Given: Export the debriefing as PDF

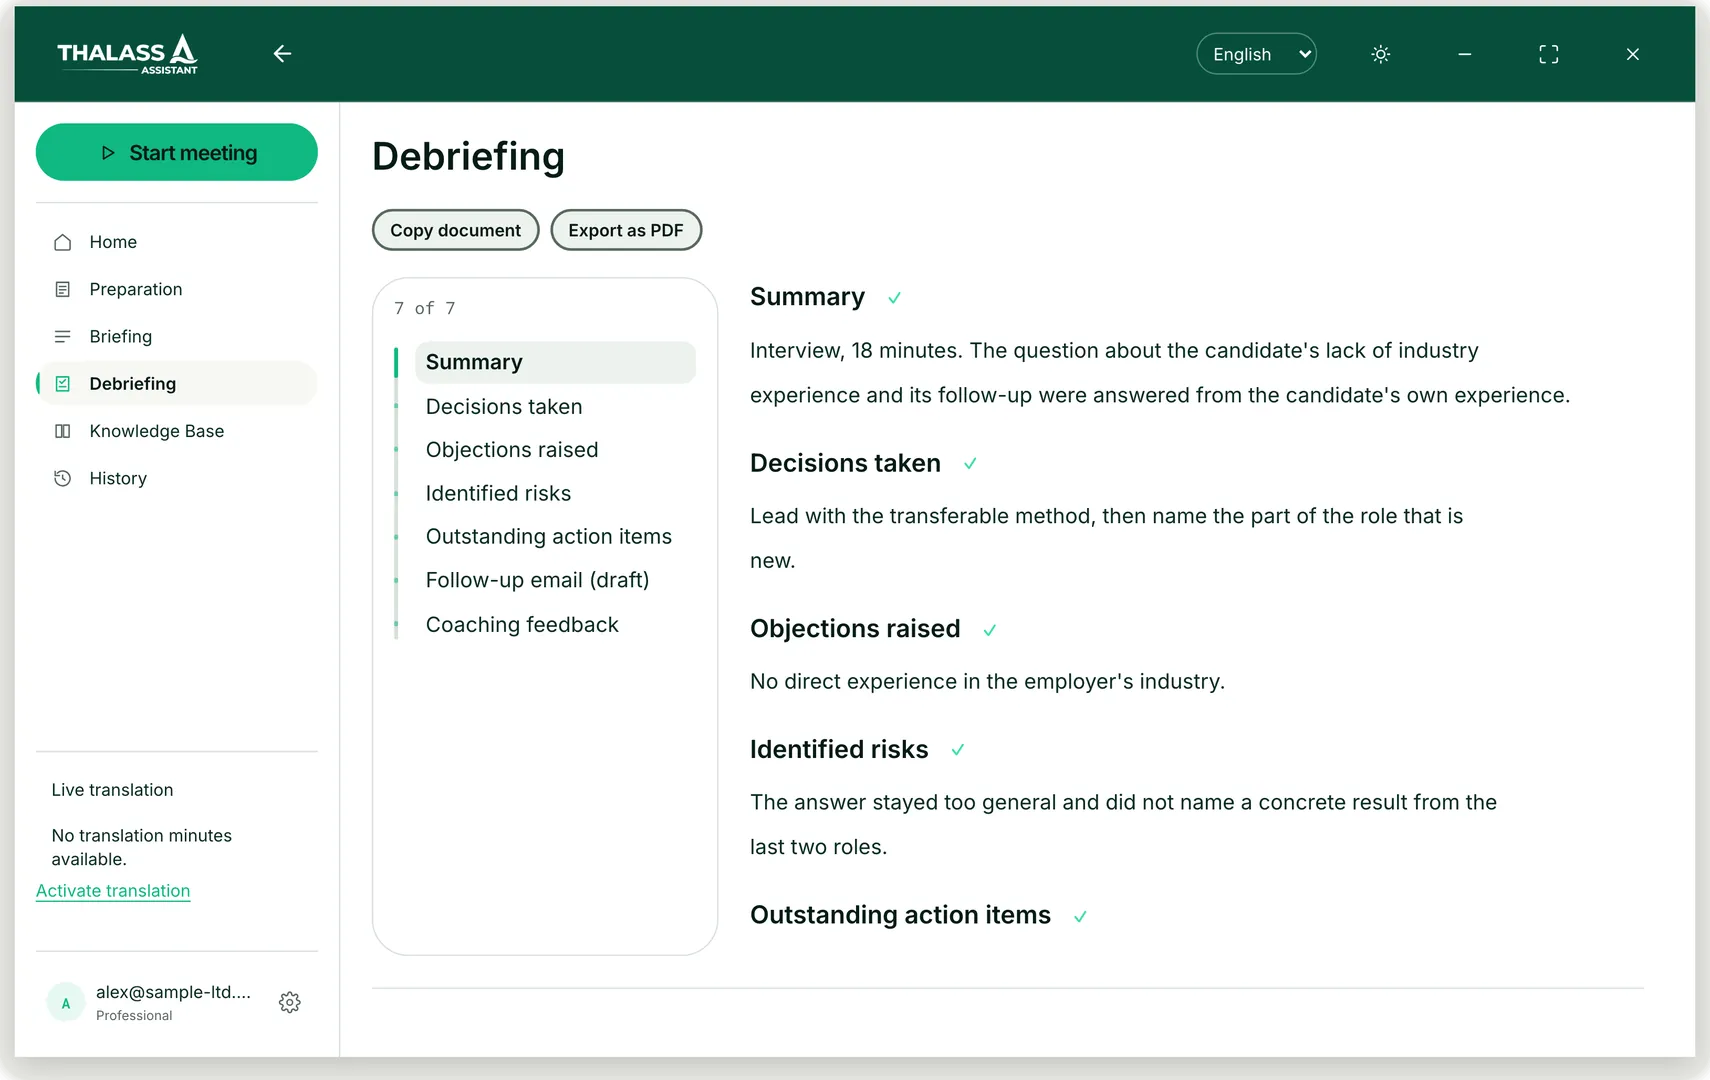Looking at the screenshot, I should point(626,230).
